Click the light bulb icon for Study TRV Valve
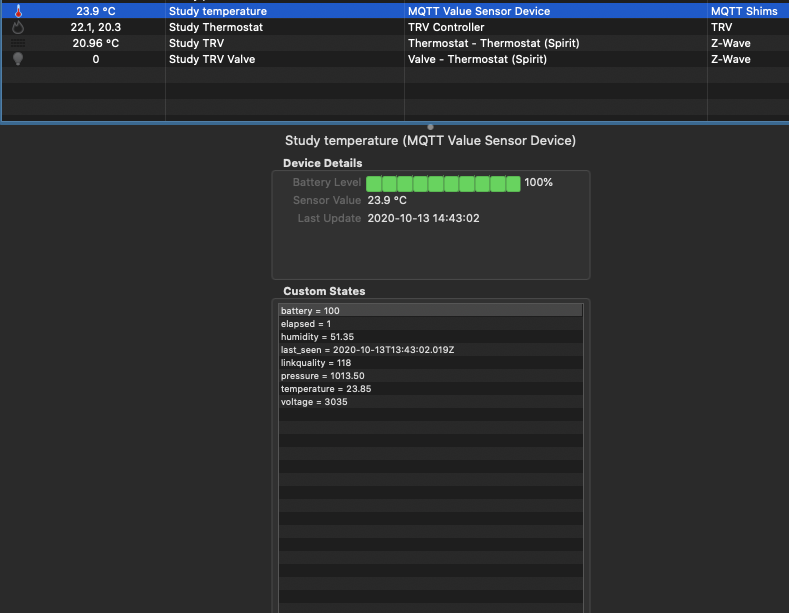The width and height of the screenshot is (789, 613). pos(18,59)
